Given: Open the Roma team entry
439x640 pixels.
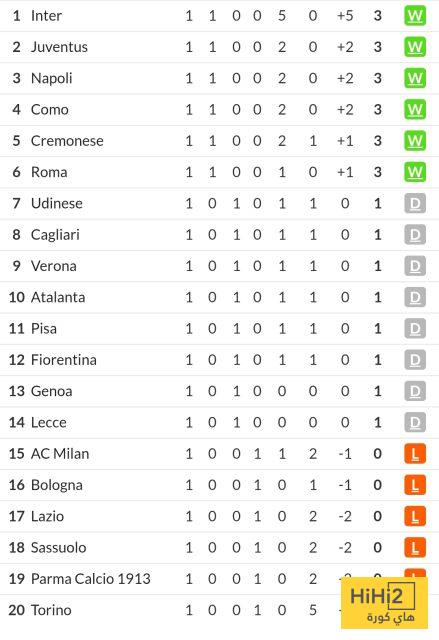Looking at the screenshot, I should pyautogui.click(x=220, y=172).
